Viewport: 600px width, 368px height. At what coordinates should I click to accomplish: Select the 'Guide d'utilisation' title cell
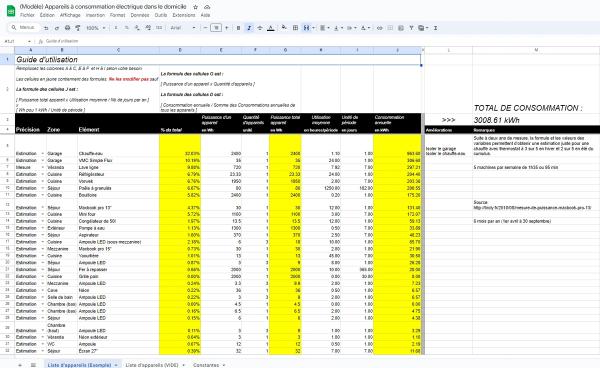click(218, 59)
